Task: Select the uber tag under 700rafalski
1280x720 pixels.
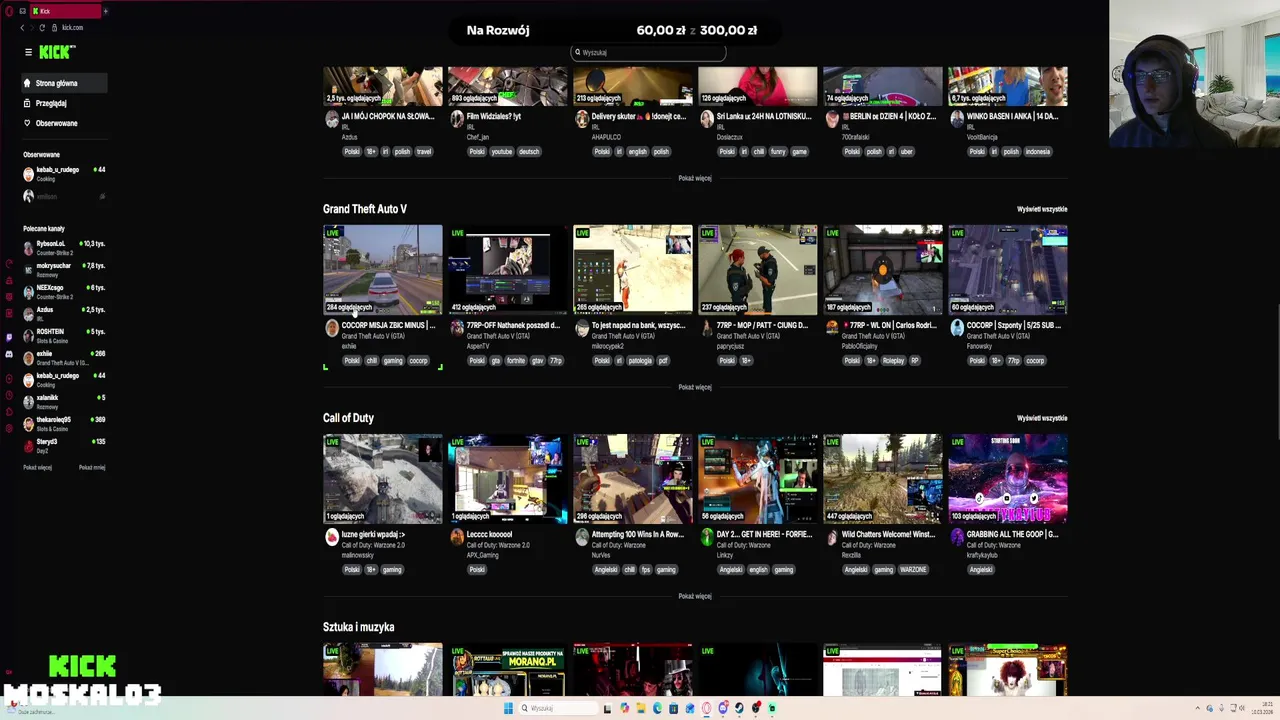Action: [906, 152]
